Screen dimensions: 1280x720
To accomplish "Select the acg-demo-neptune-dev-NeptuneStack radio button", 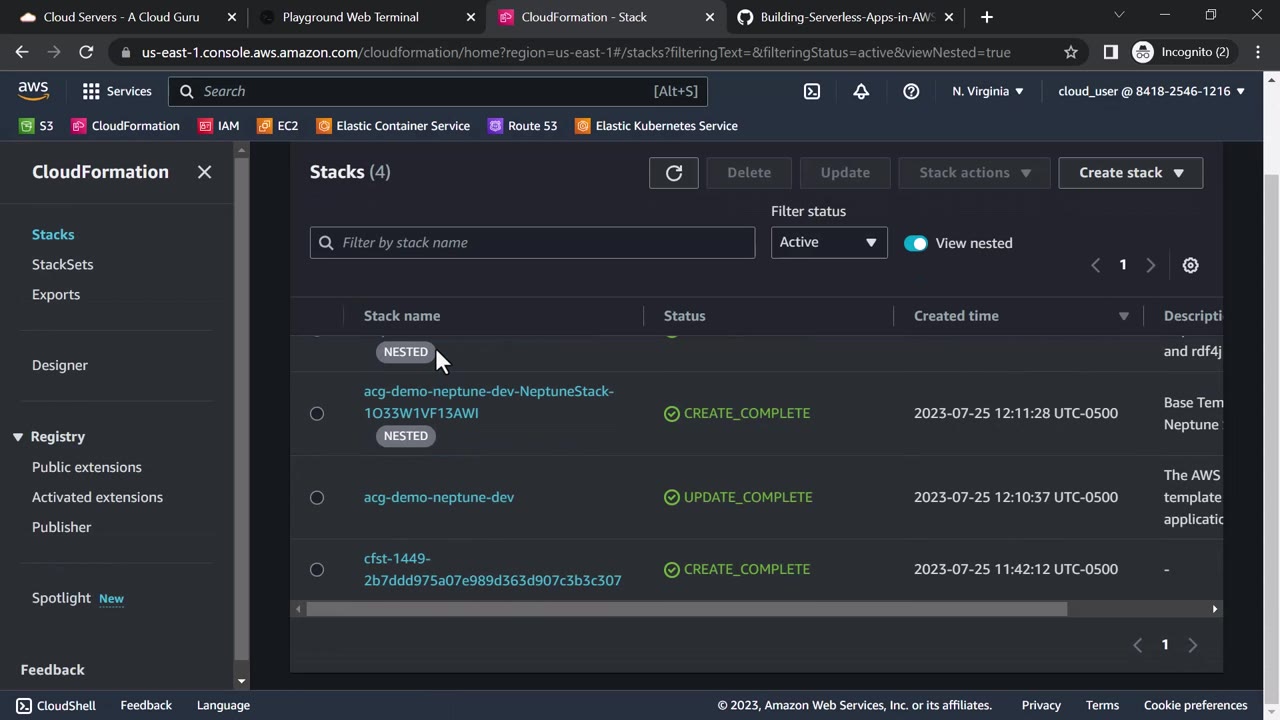I will (x=317, y=413).
